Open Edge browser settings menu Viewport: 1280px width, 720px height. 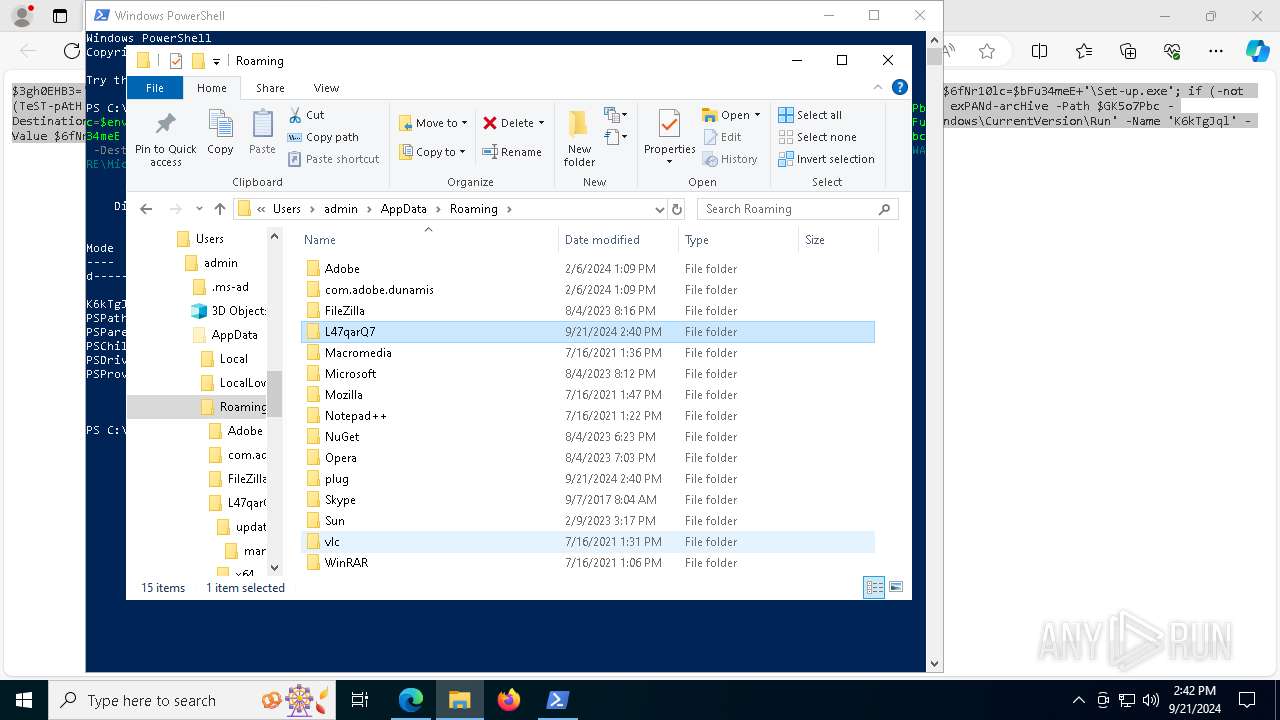(1216, 51)
